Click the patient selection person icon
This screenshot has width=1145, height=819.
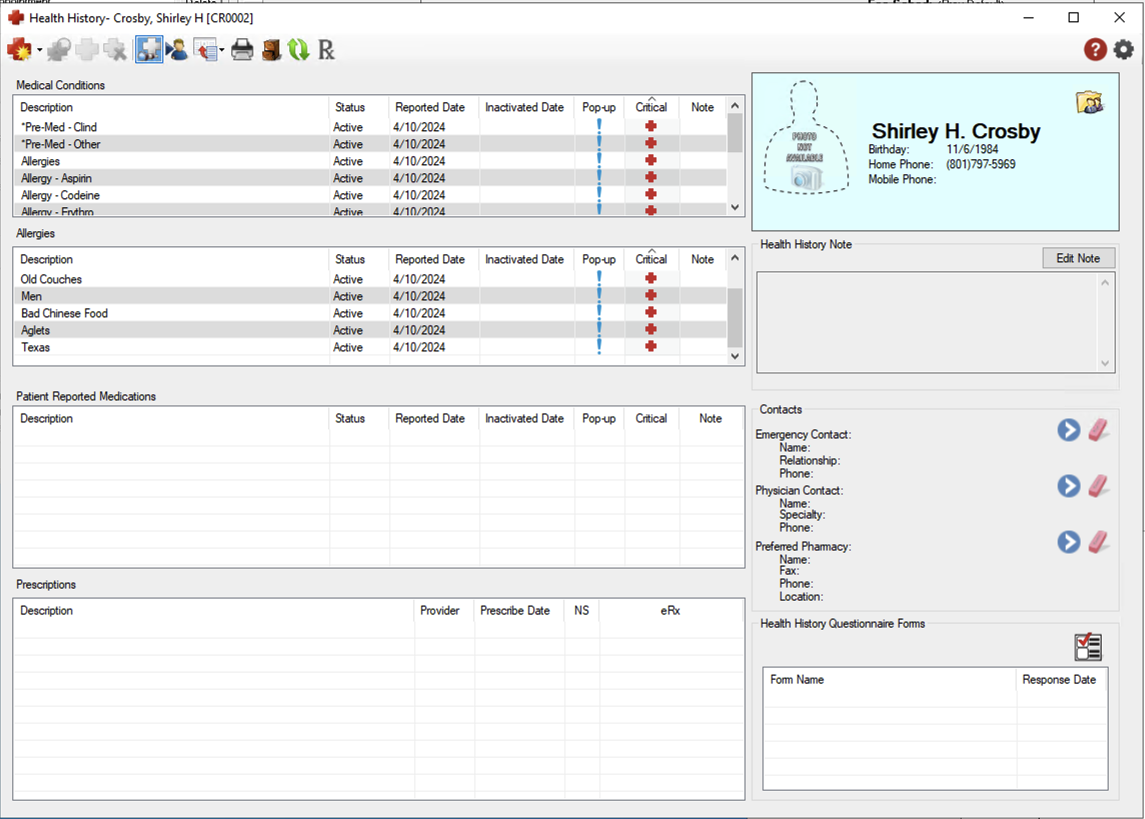point(177,49)
